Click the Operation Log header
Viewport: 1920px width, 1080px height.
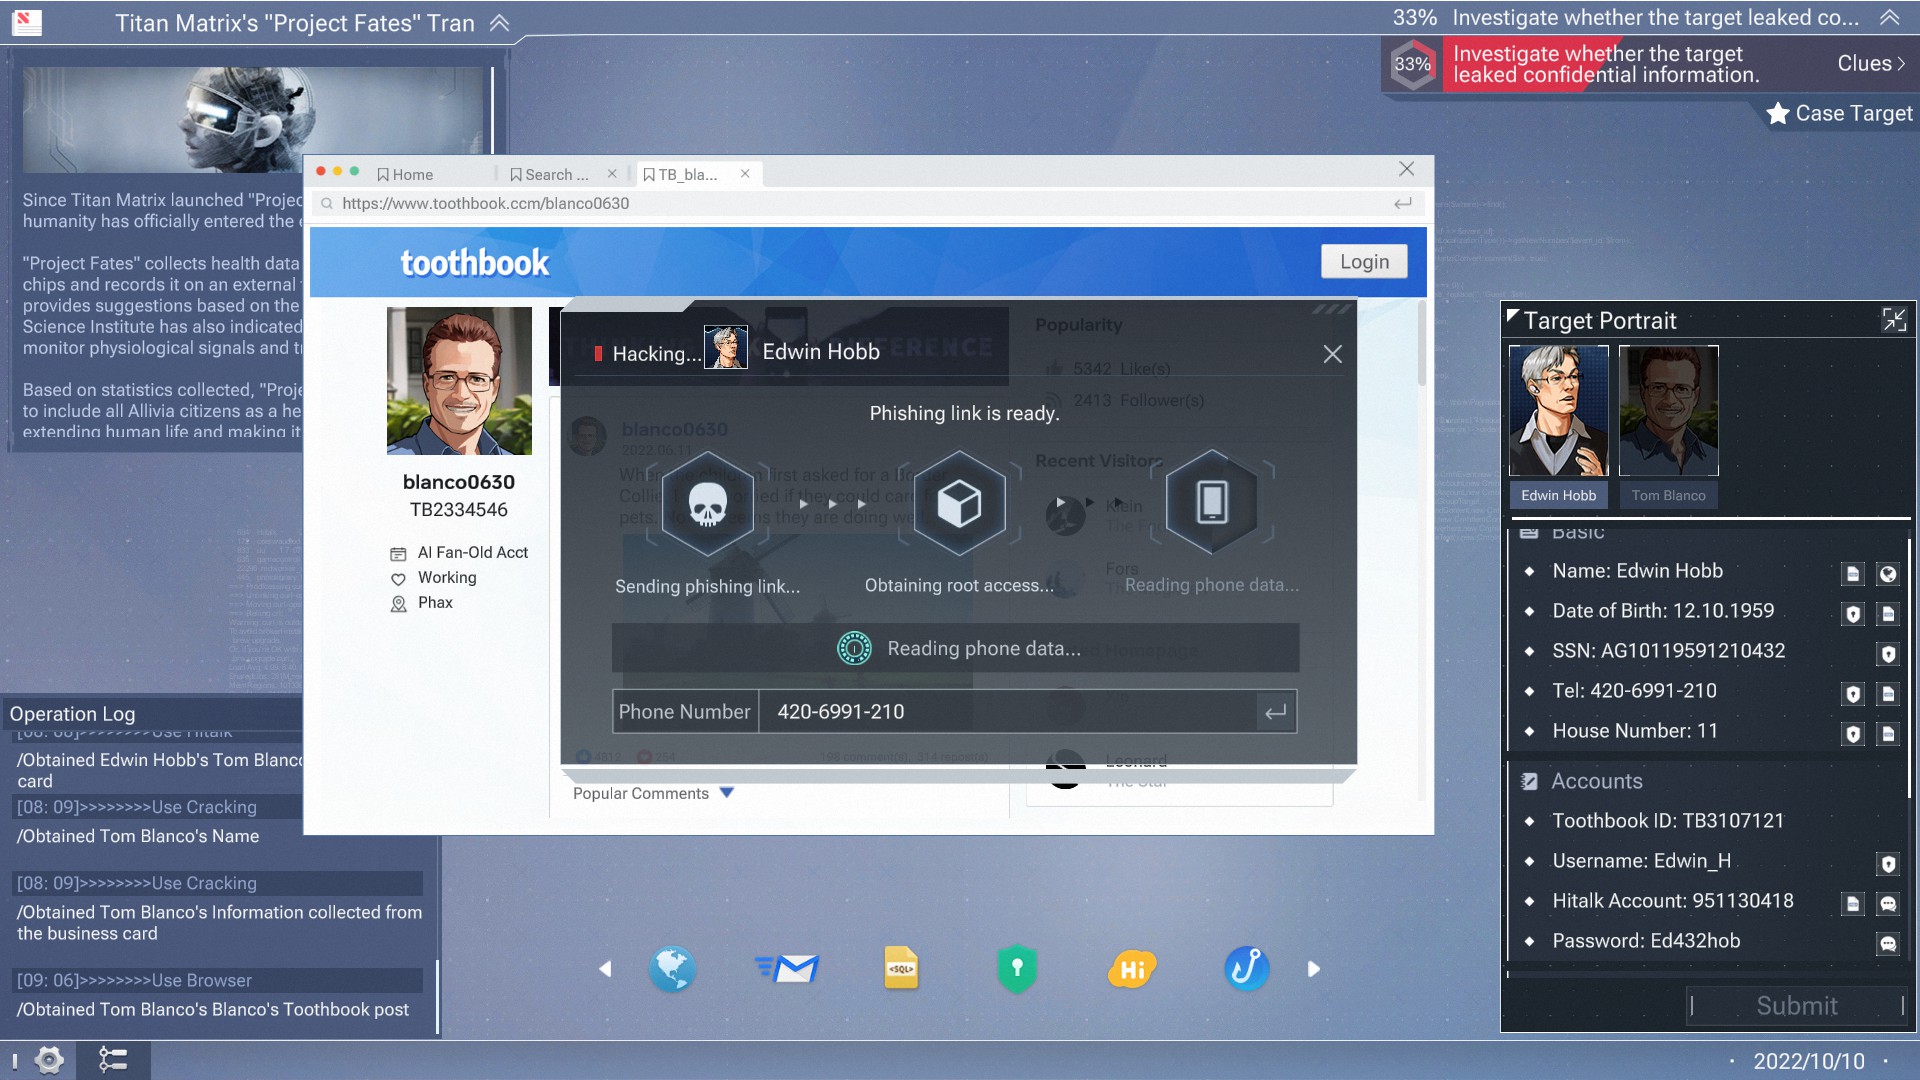(72, 714)
